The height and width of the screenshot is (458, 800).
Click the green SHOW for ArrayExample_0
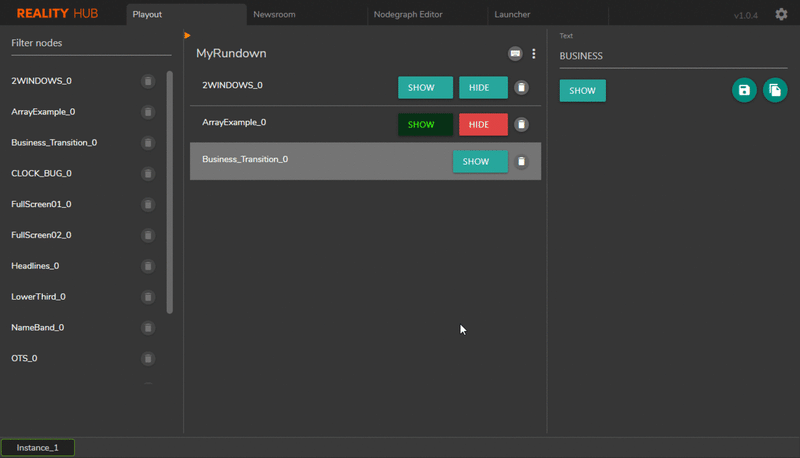(x=425, y=124)
